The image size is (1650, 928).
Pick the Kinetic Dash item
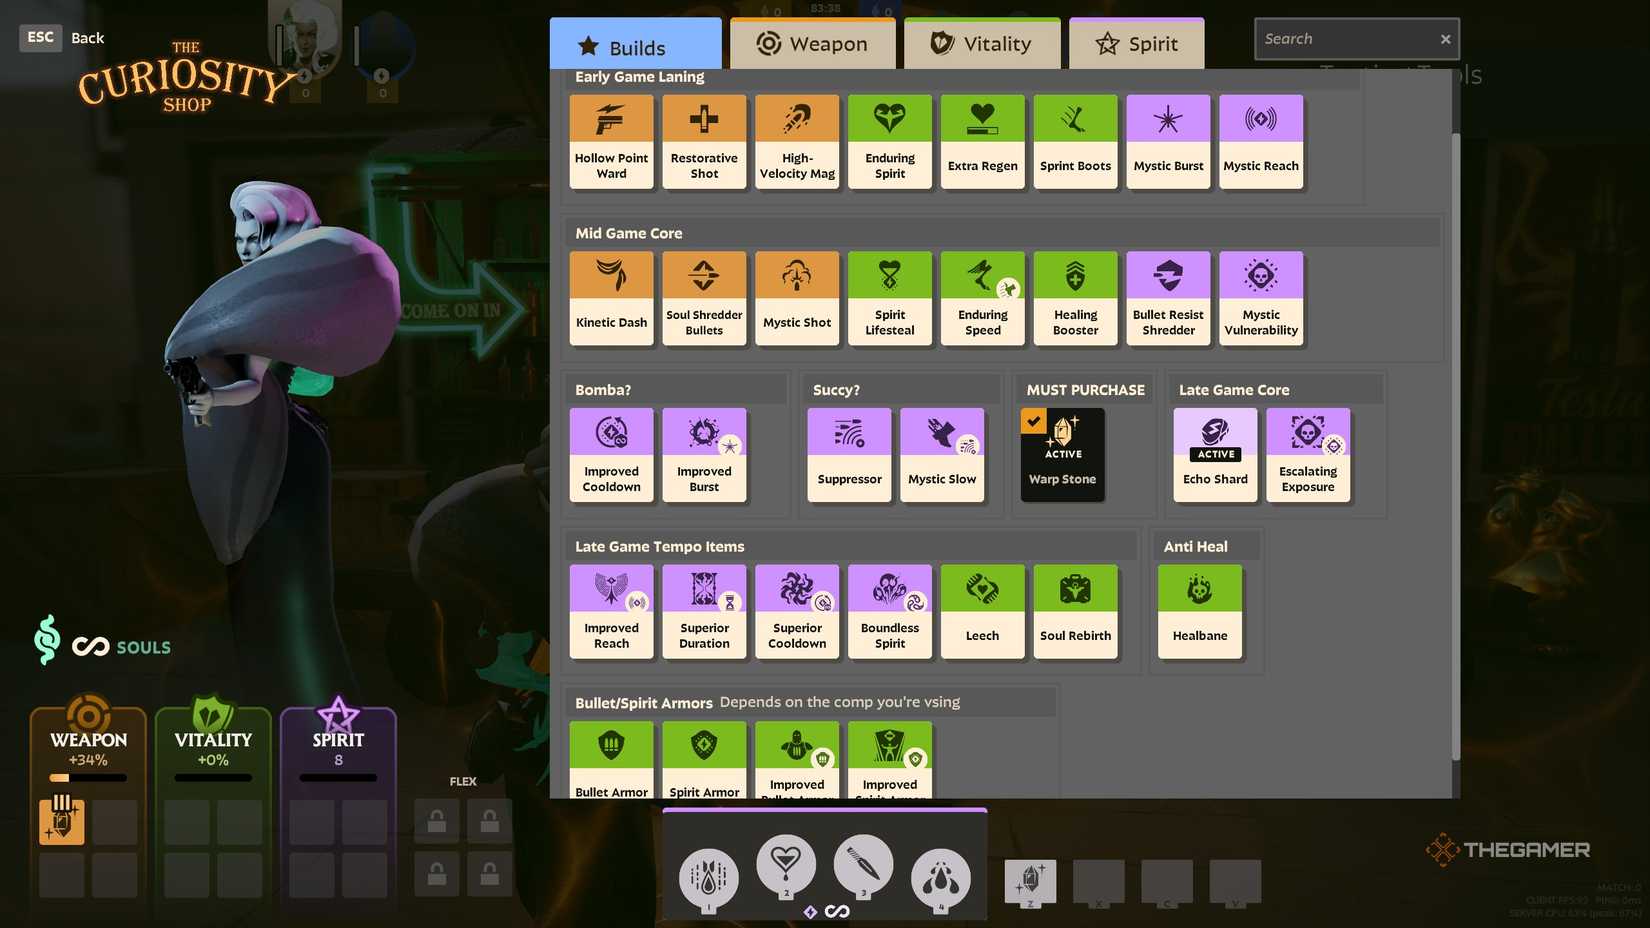pyautogui.click(x=611, y=298)
